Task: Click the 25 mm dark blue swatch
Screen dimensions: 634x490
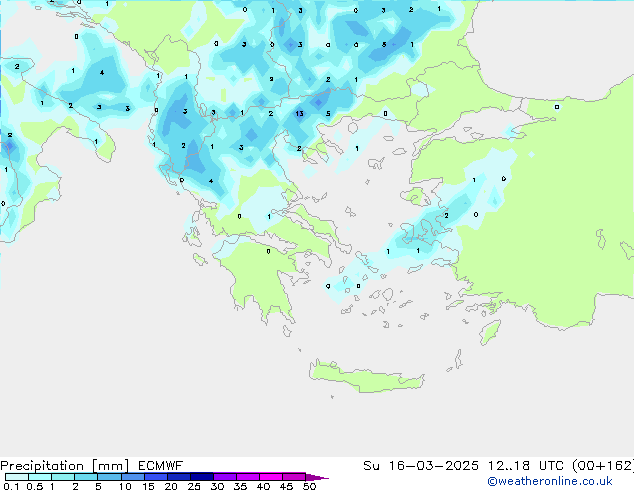Action: [x=202, y=477]
